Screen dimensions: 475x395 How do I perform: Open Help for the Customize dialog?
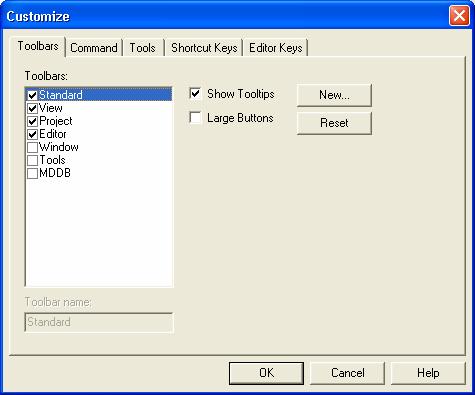pyautogui.click(x=428, y=373)
